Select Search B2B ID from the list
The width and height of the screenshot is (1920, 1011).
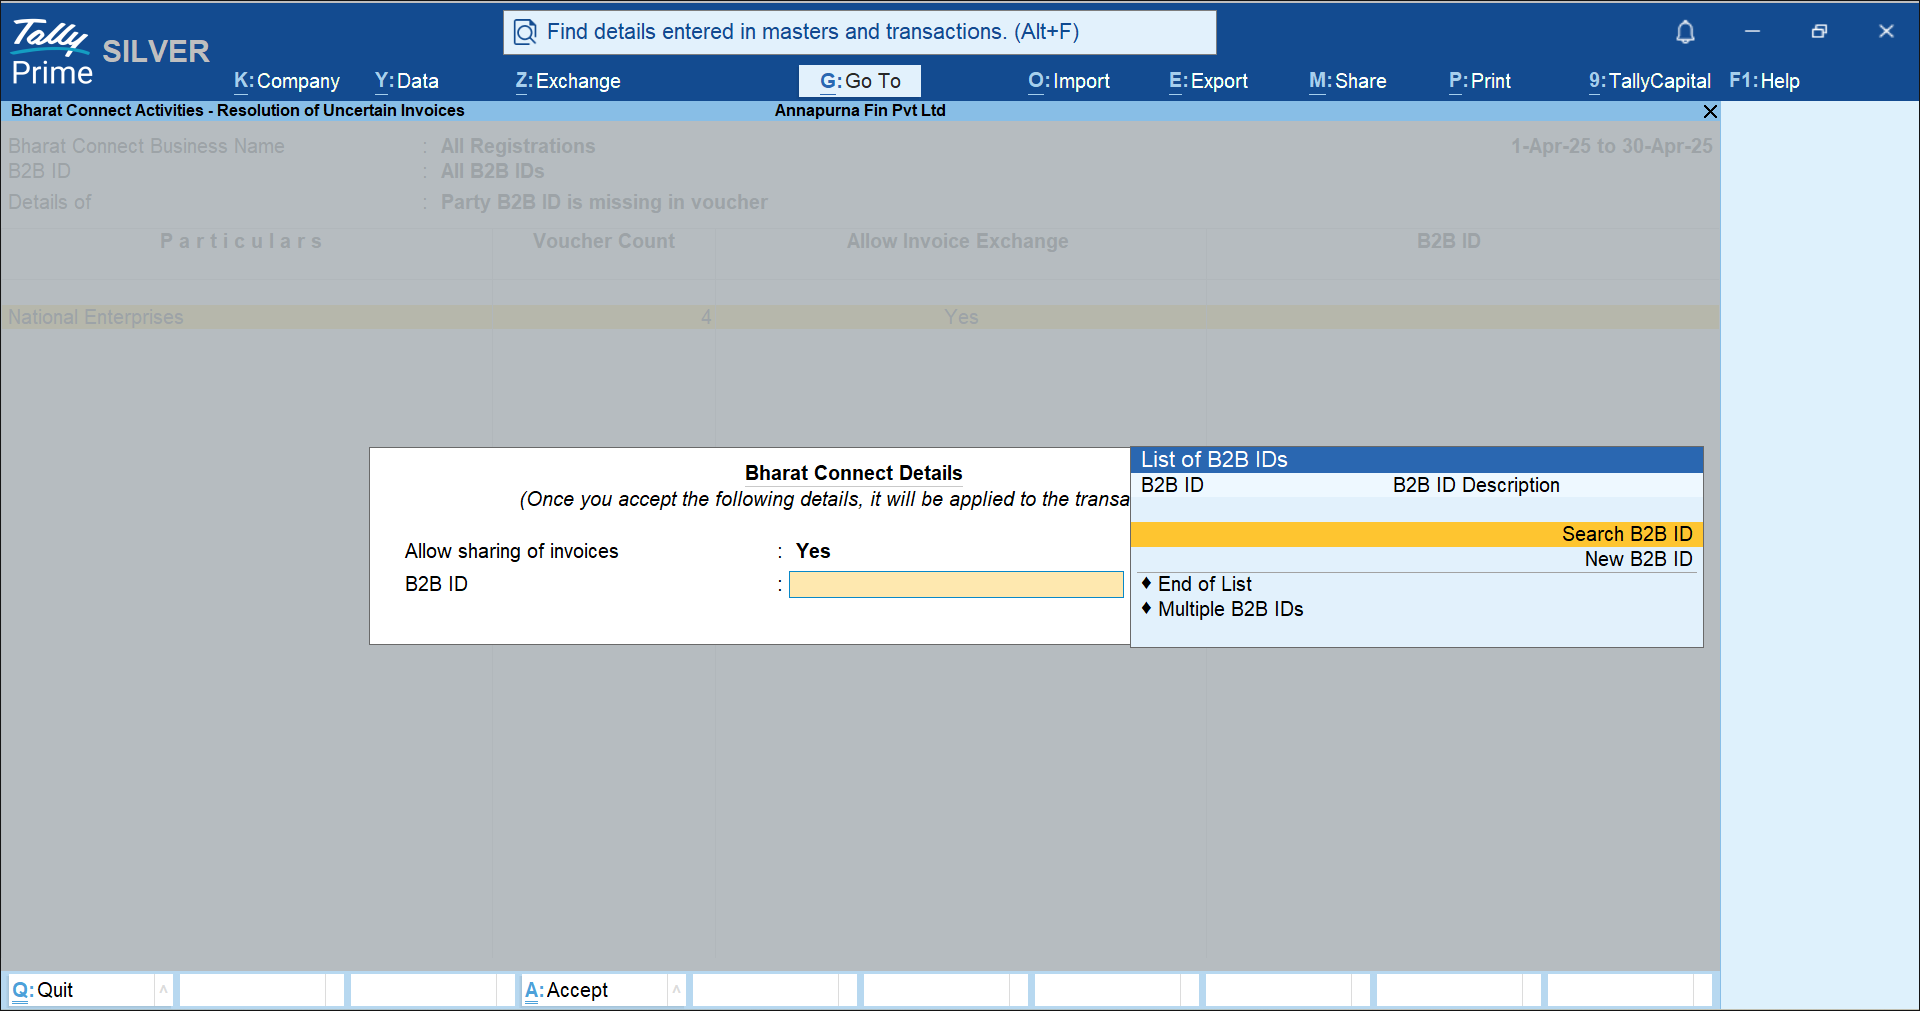click(x=1416, y=534)
